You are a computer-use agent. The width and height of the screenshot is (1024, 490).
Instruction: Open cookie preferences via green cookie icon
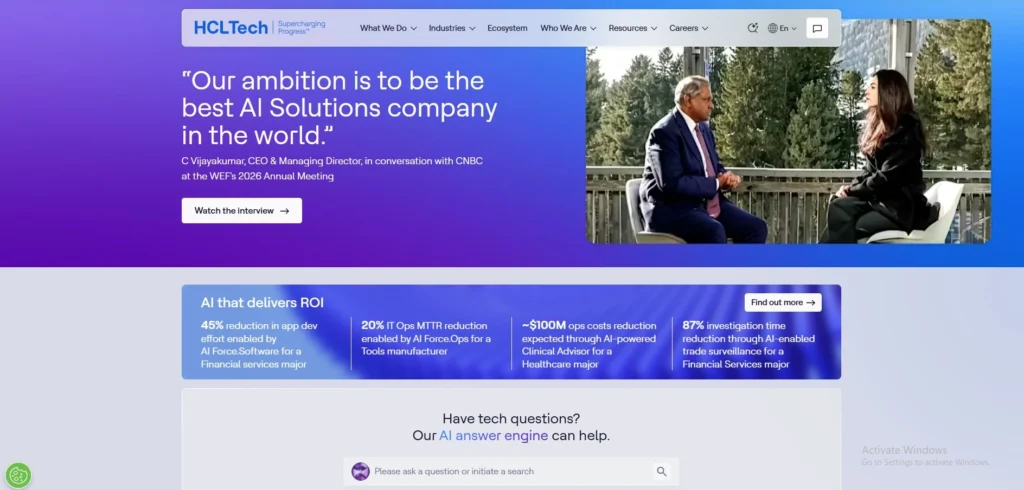18,475
